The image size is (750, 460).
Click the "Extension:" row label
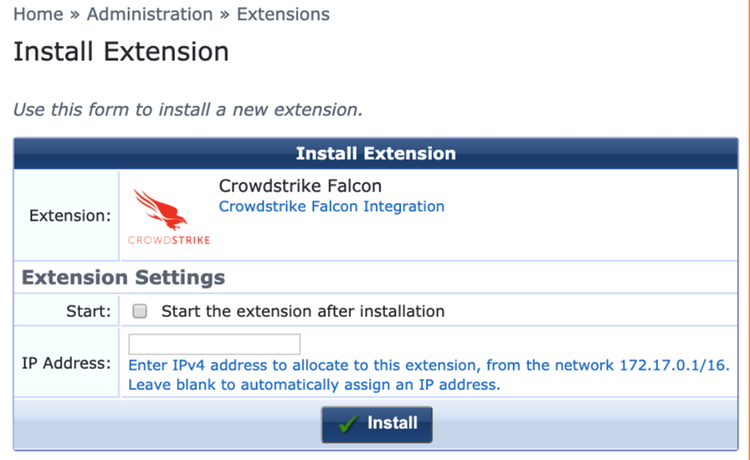(x=70, y=215)
